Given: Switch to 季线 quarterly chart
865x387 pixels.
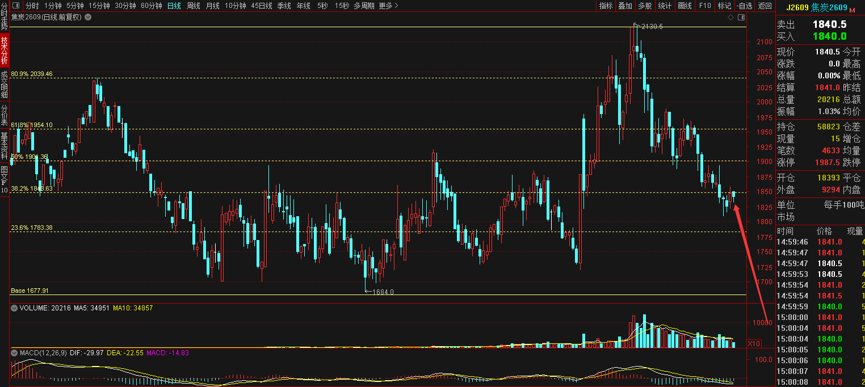Looking at the screenshot, I should (x=284, y=6).
